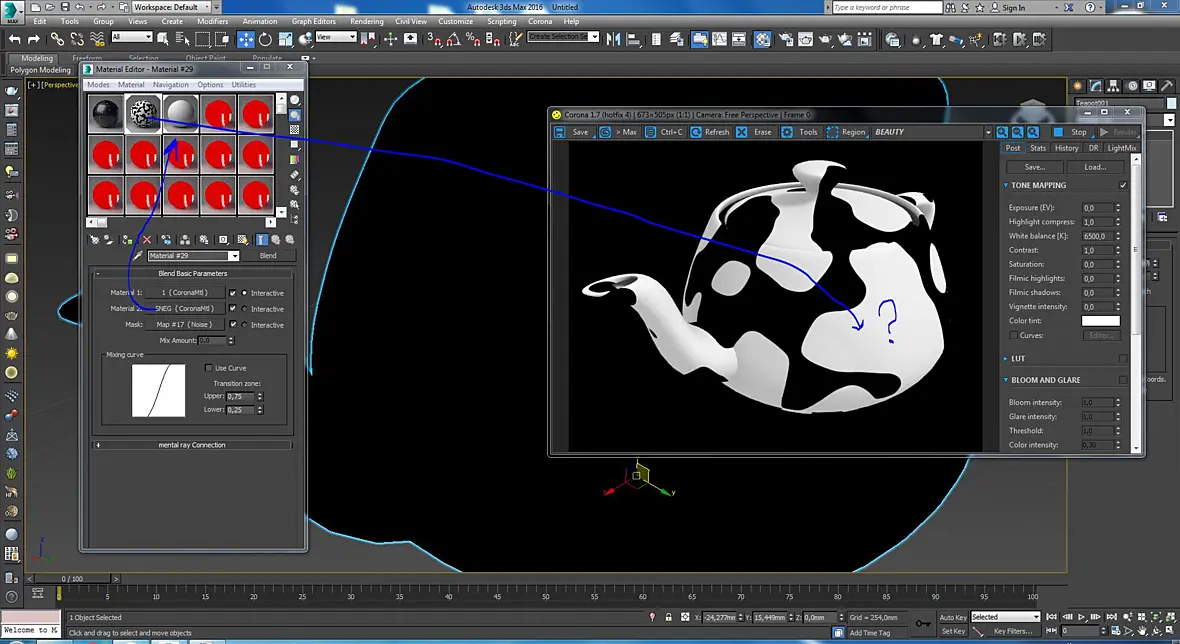Click the white Color tint swatch
Viewport: 1180px width, 644px height.
coord(1100,320)
